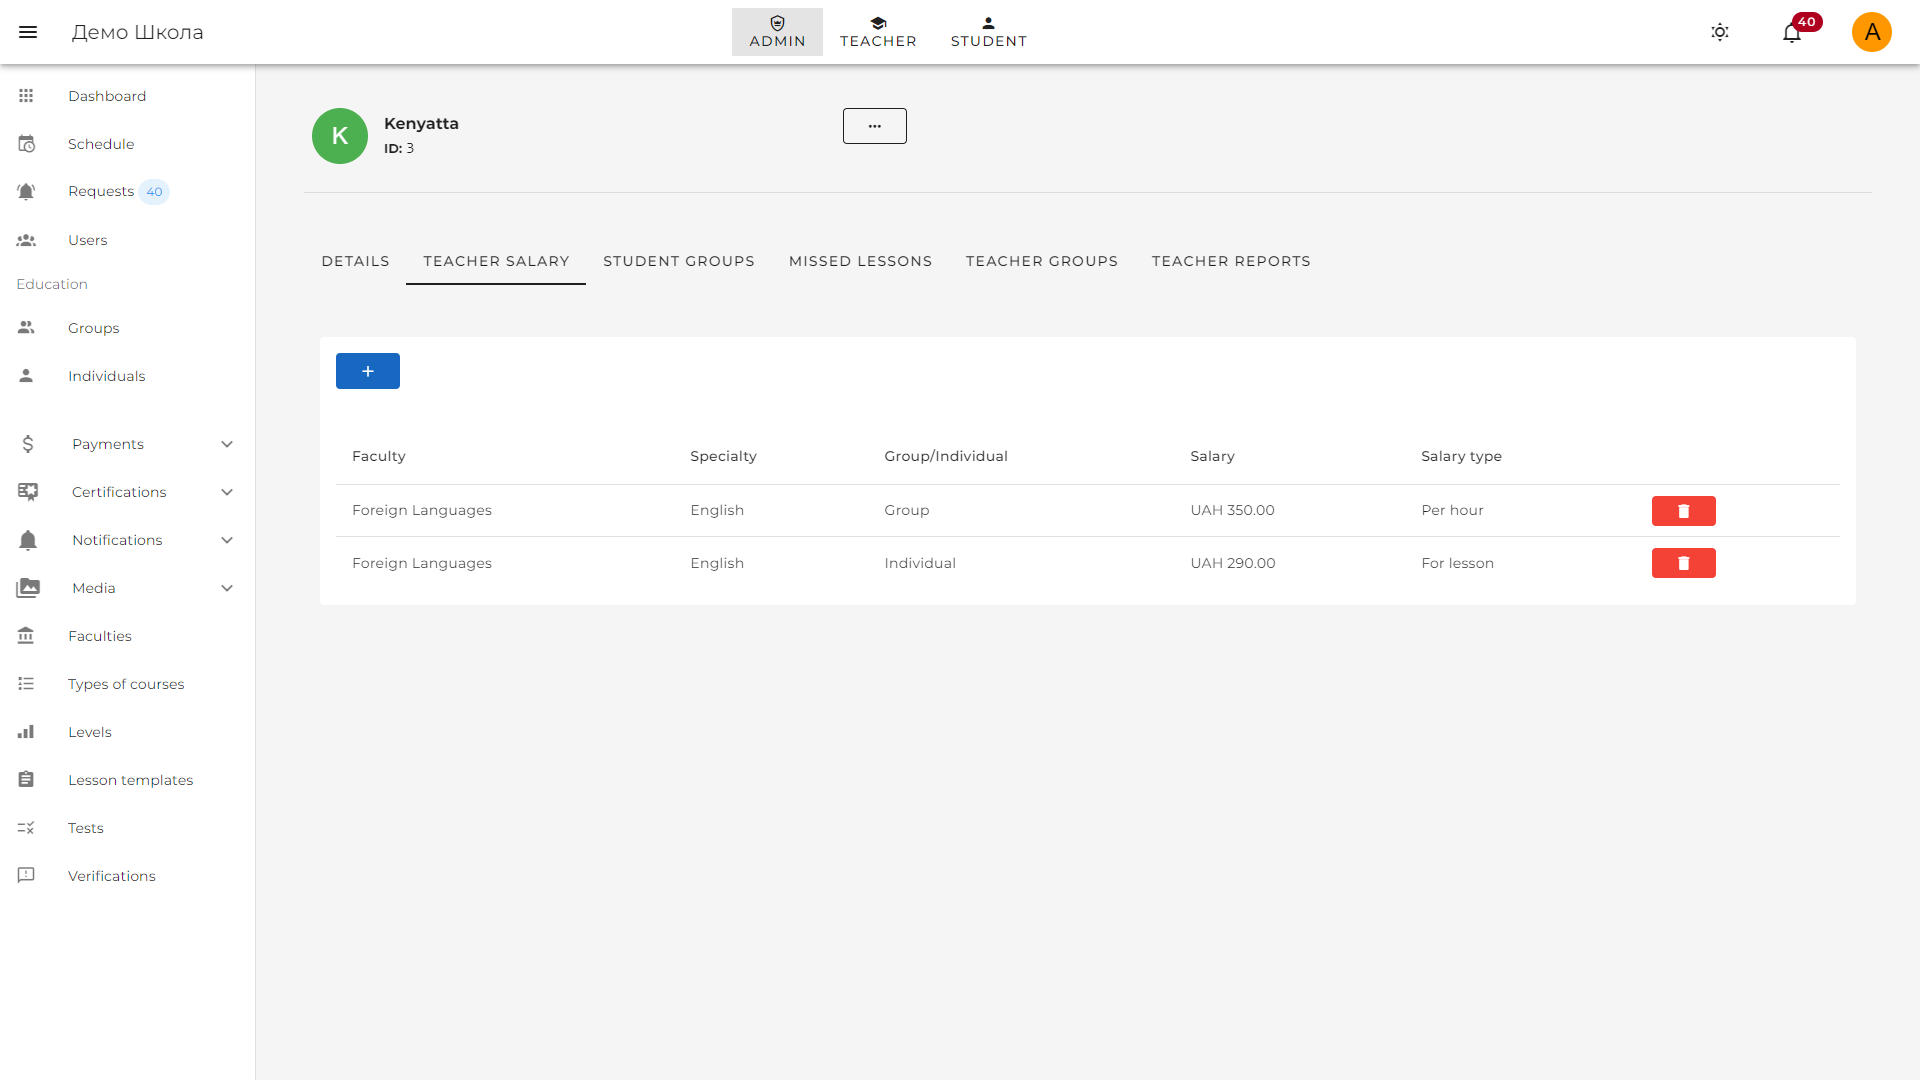Expand the Payments submenu chevron

(227, 444)
